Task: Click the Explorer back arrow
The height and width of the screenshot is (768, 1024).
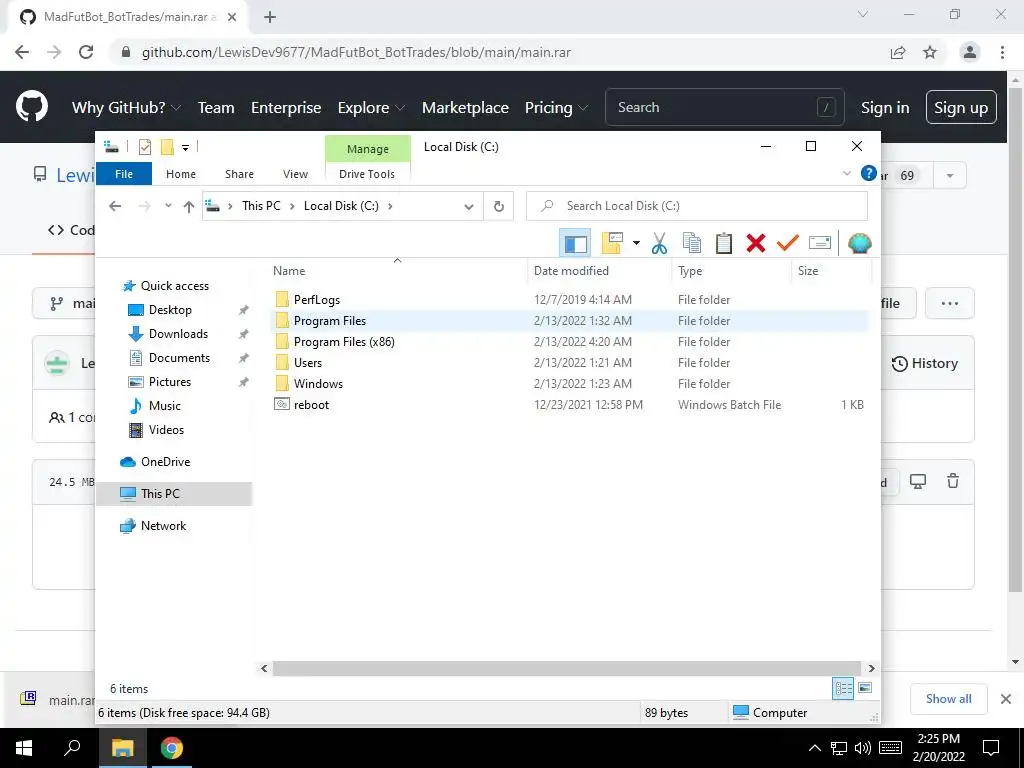Action: point(115,206)
